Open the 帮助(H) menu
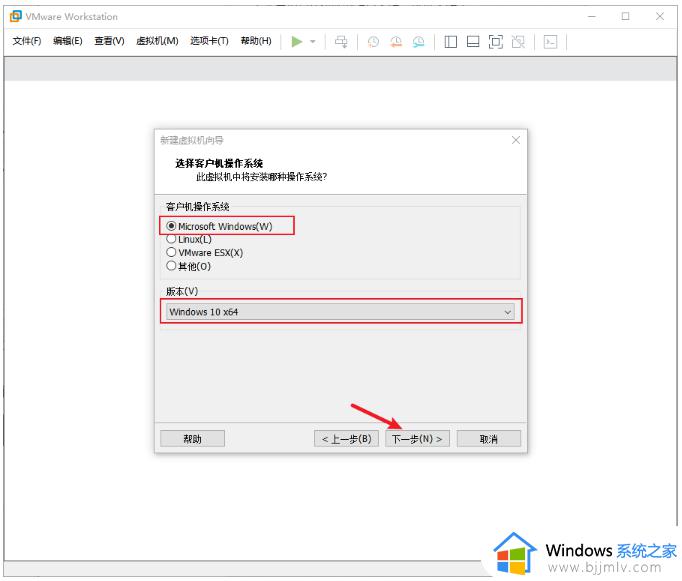Image resolution: width=682 pixels, height=581 pixels. 256,41
